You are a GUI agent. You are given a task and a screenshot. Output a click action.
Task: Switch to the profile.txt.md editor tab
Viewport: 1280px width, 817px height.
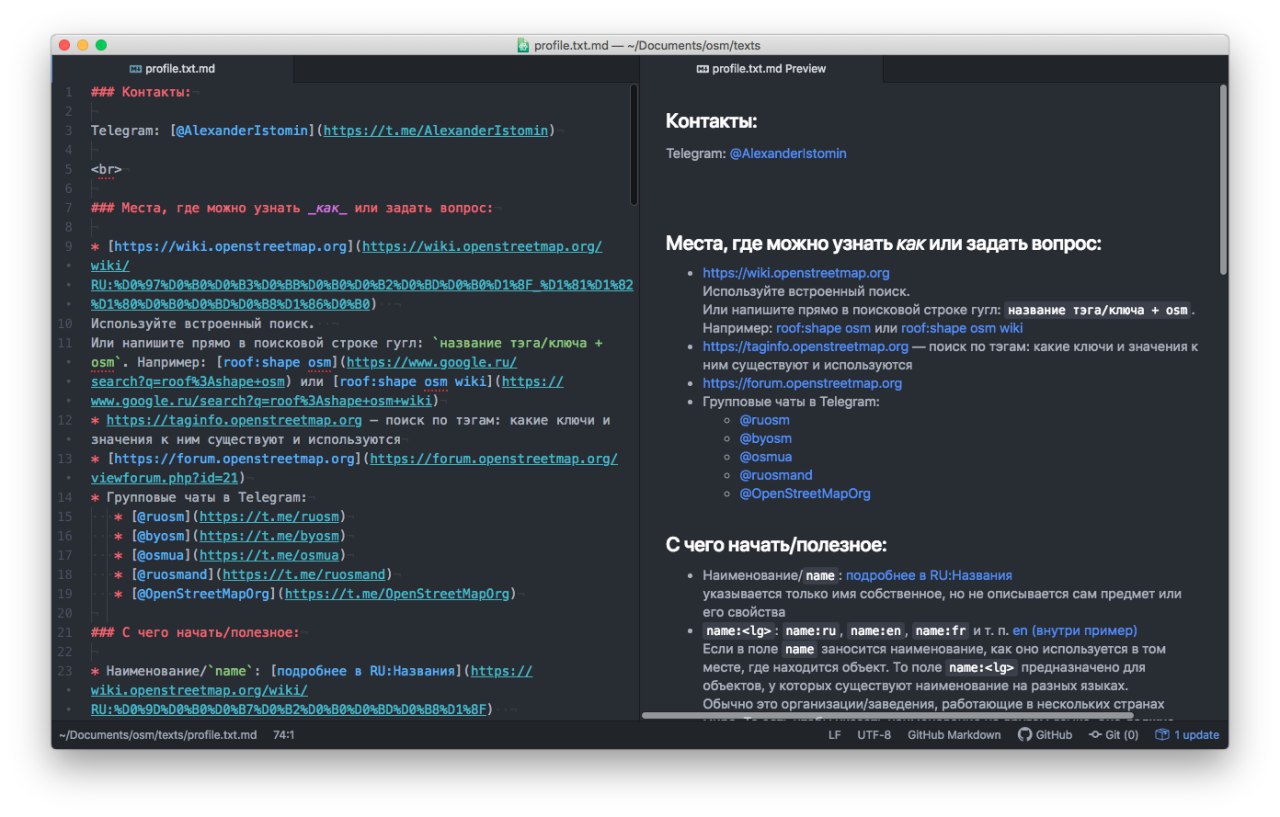click(x=172, y=69)
